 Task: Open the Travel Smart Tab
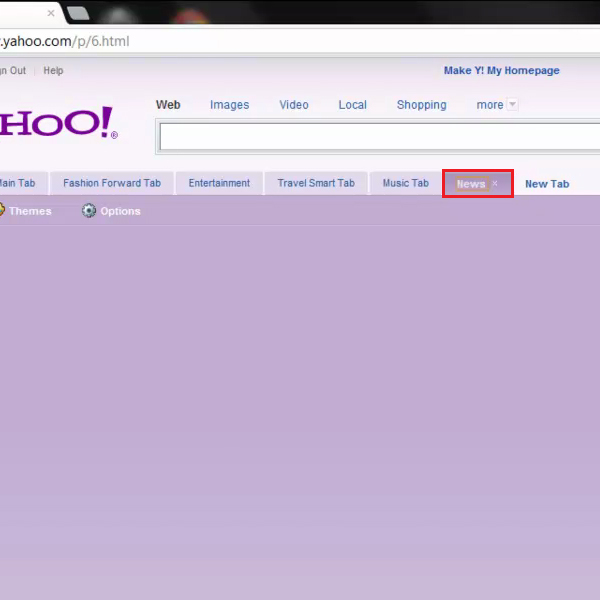(316, 183)
